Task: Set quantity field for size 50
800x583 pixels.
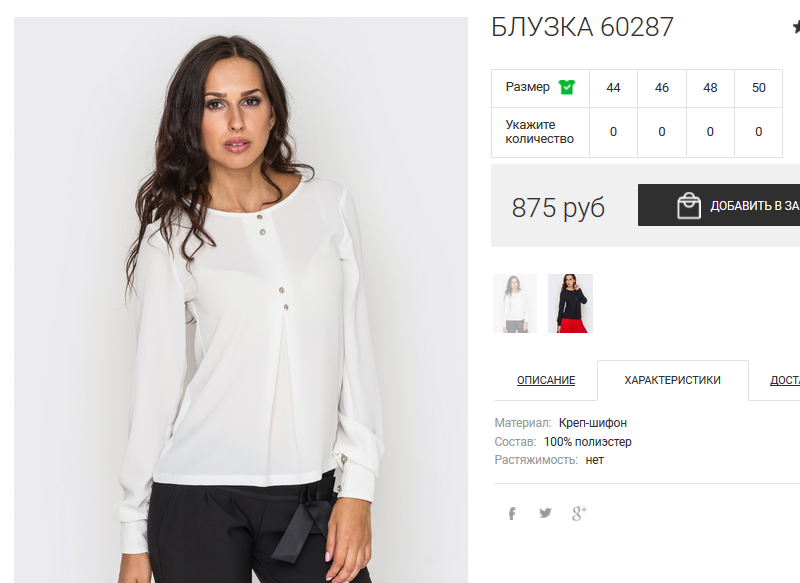Action: tap(759, 132)
